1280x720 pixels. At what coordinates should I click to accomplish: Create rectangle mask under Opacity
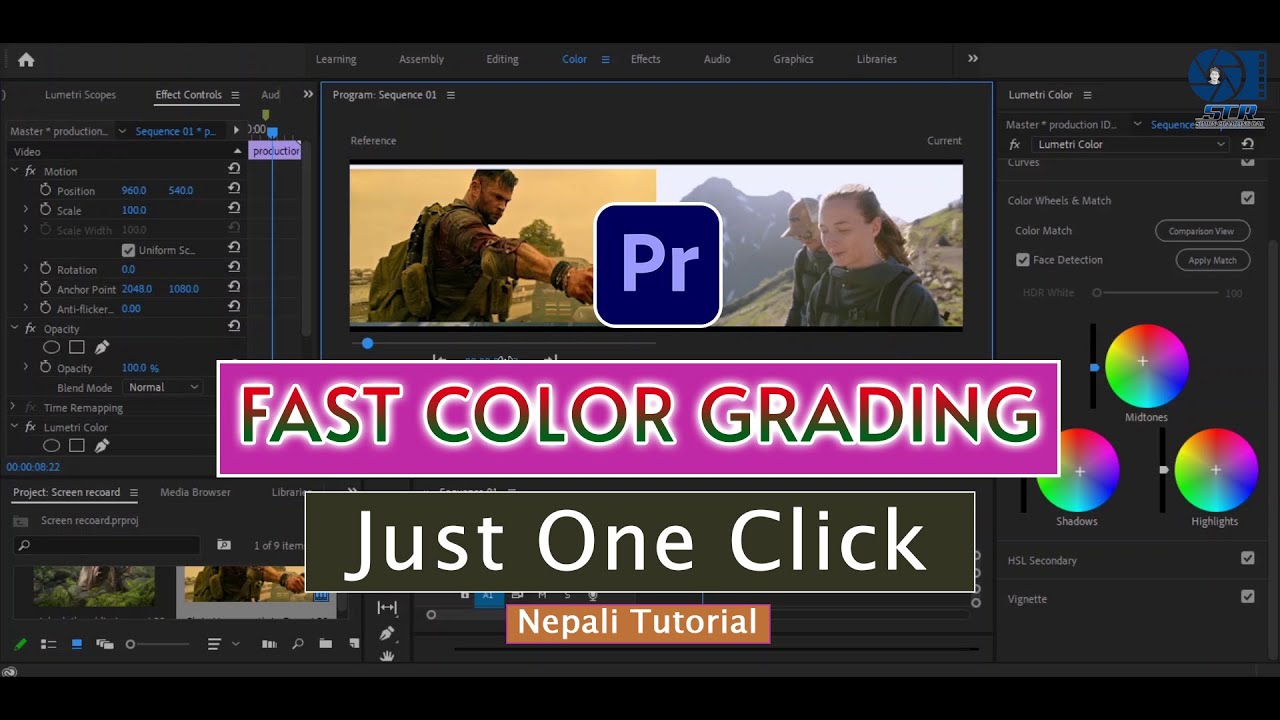point(76,347)
